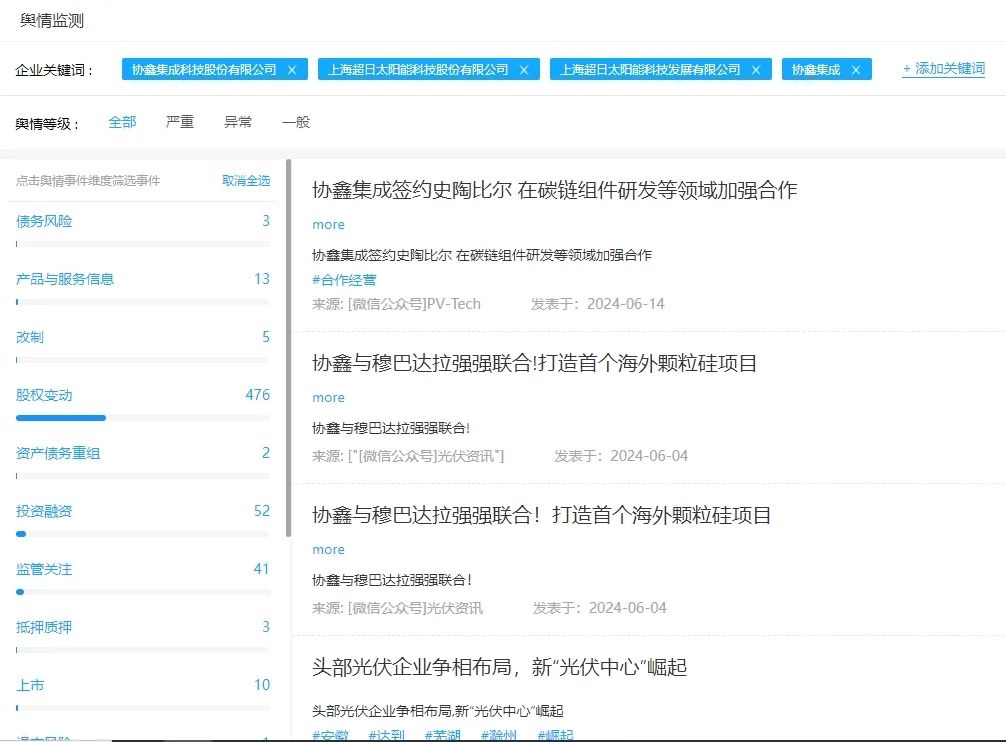Expand more under first 穆巴达拉 article
This screenshot has width=1006, height=742.
tap(328, 398)
